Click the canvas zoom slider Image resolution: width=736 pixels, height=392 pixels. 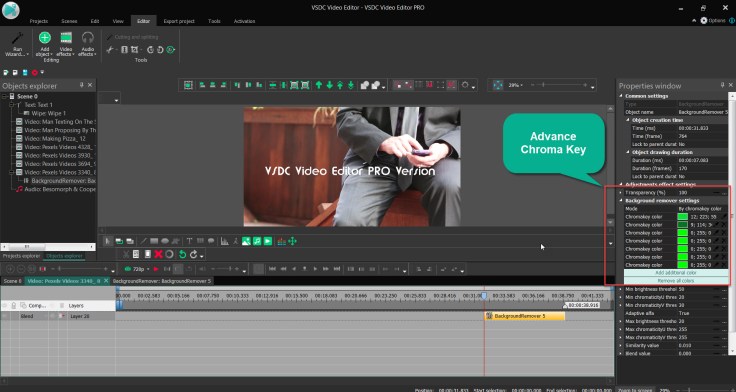click(560, 85)
